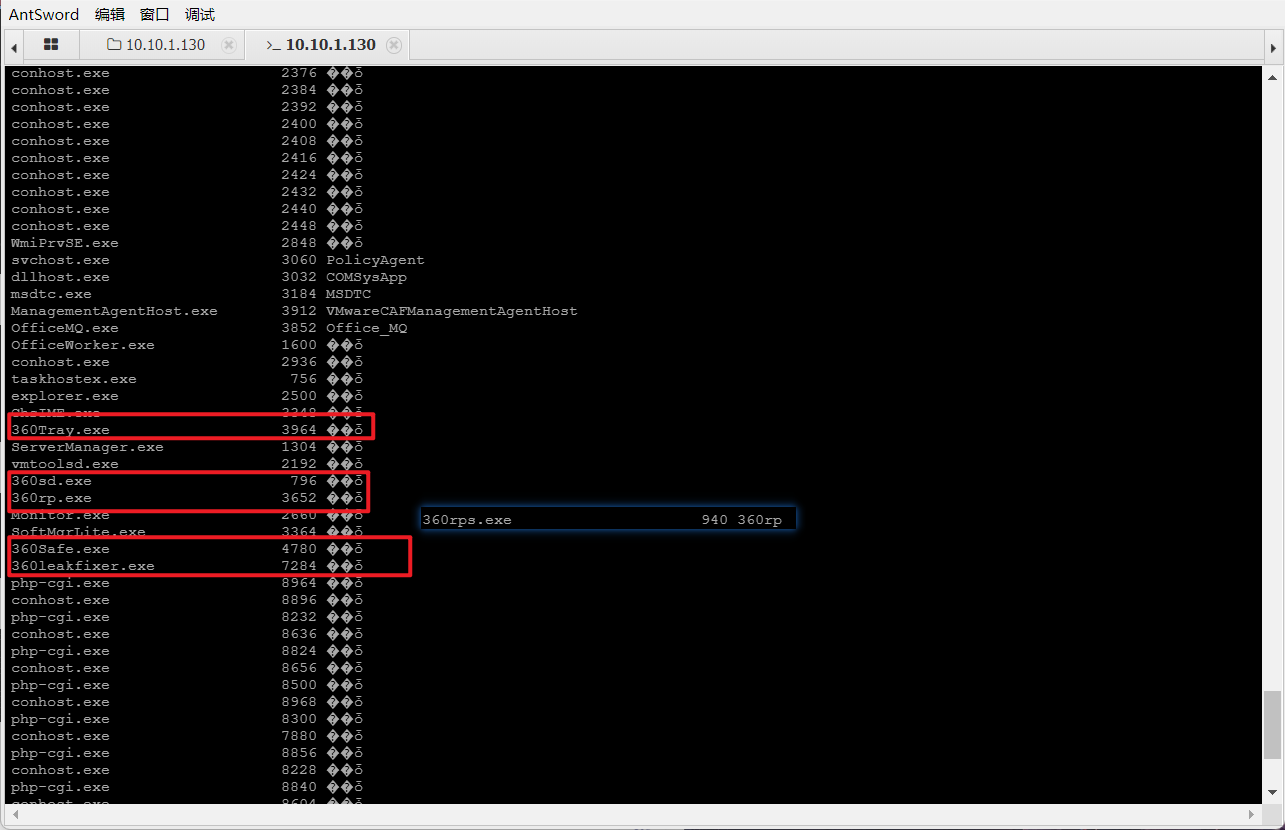Close the terminal 10.10.1.130 tab
This screenshot has height=830, width=1285.
point(394,45)
